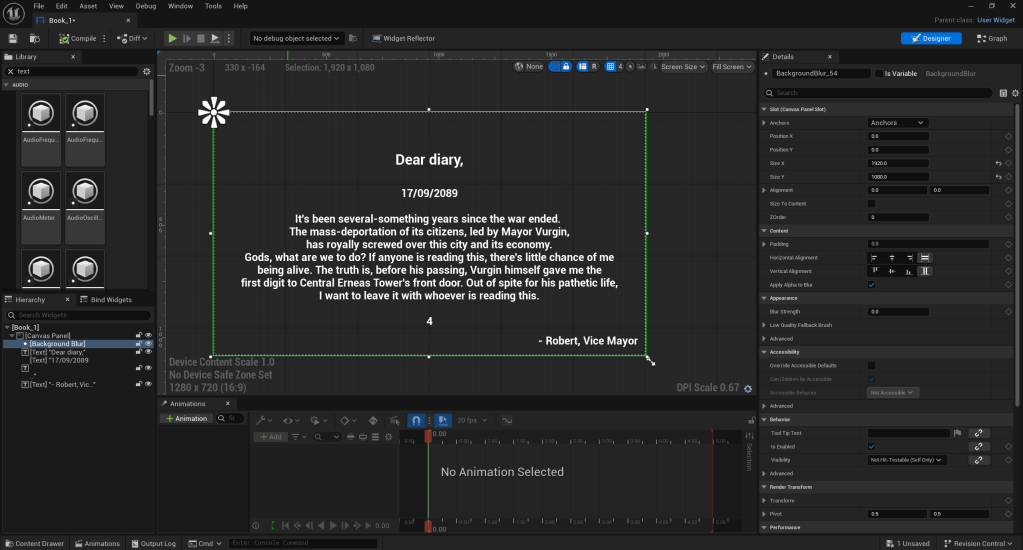
Task: Click the Details panel Search field
Action: pos(878,93)
